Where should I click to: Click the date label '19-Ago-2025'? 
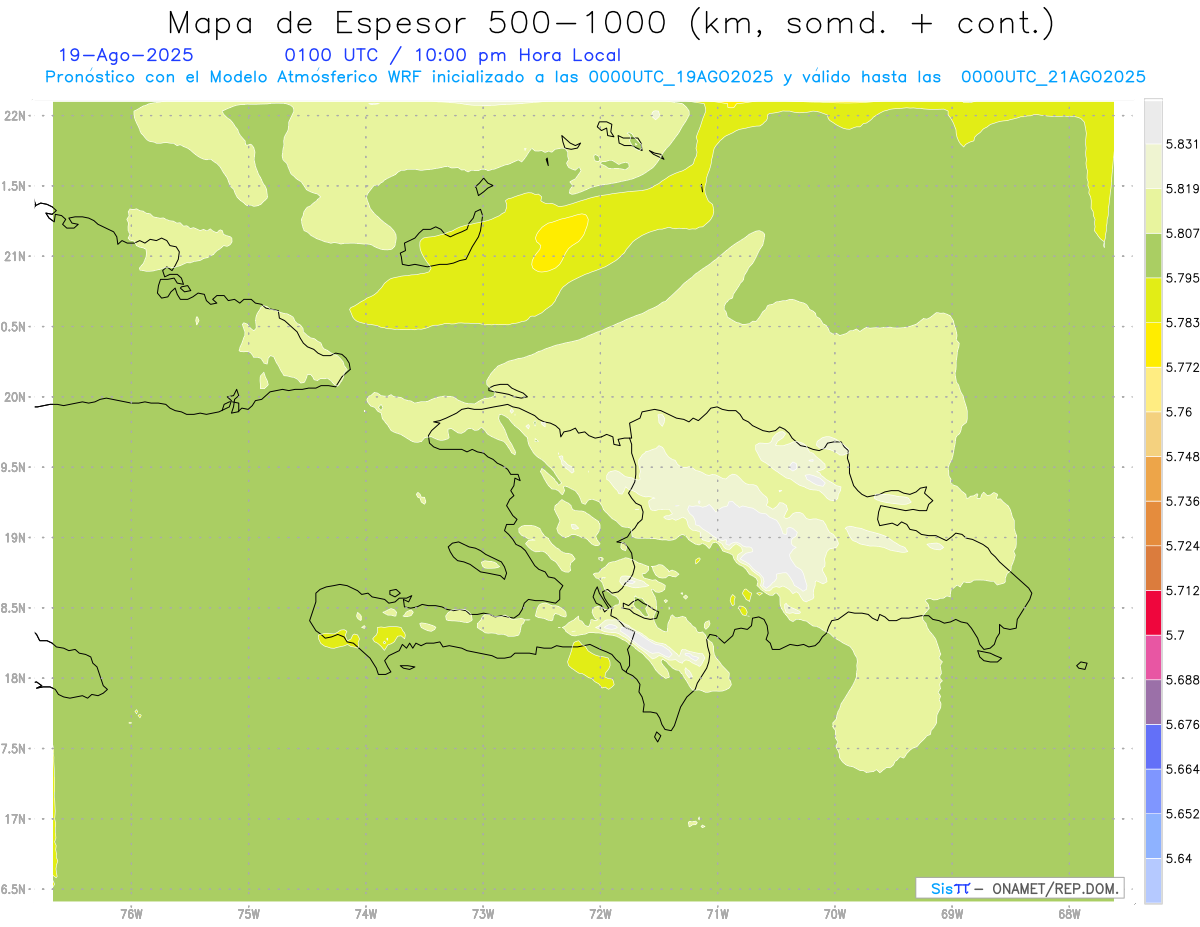(126, 55)
